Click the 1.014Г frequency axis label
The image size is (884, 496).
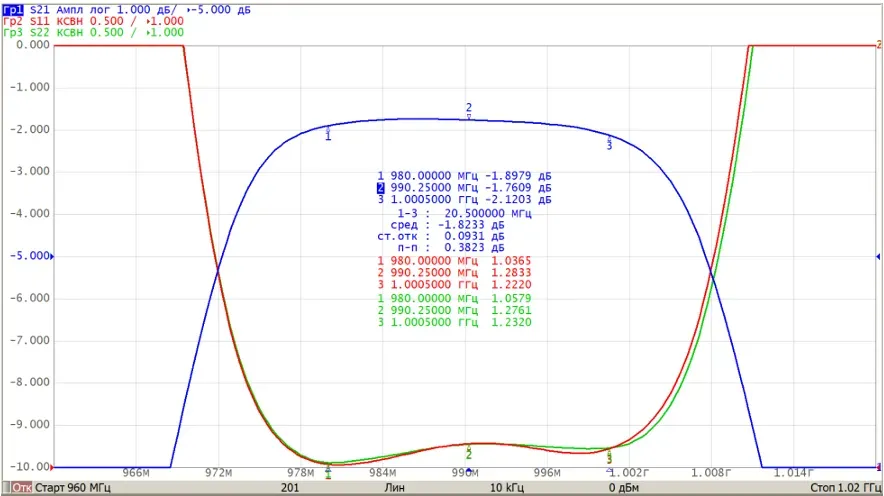(793, 473)
